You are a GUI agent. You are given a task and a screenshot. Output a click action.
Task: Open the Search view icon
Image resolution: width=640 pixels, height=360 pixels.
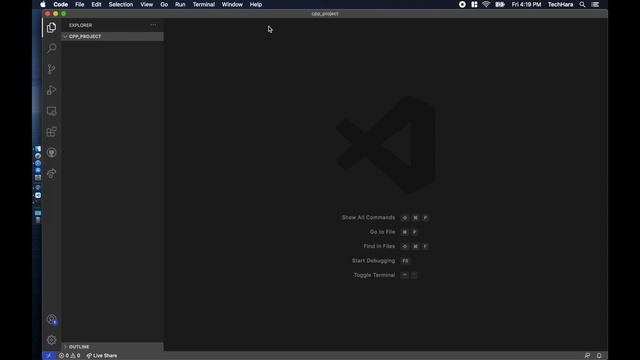51,48
